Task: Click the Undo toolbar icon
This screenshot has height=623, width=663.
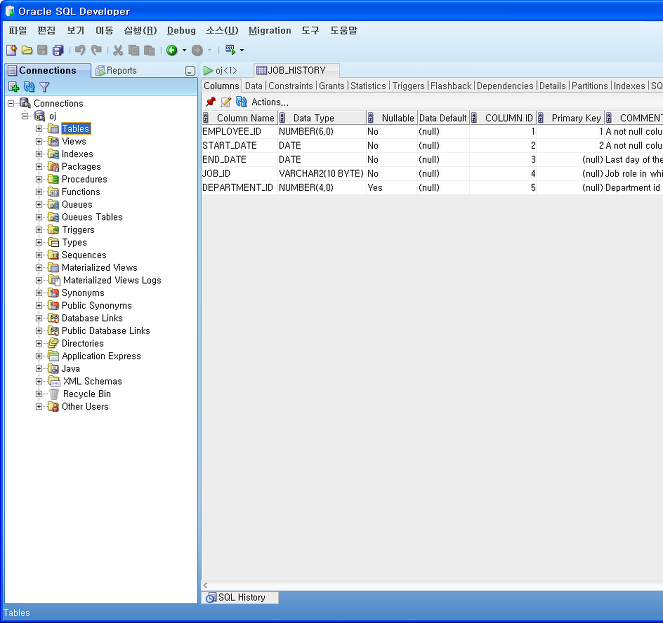Action: point(80,50)
